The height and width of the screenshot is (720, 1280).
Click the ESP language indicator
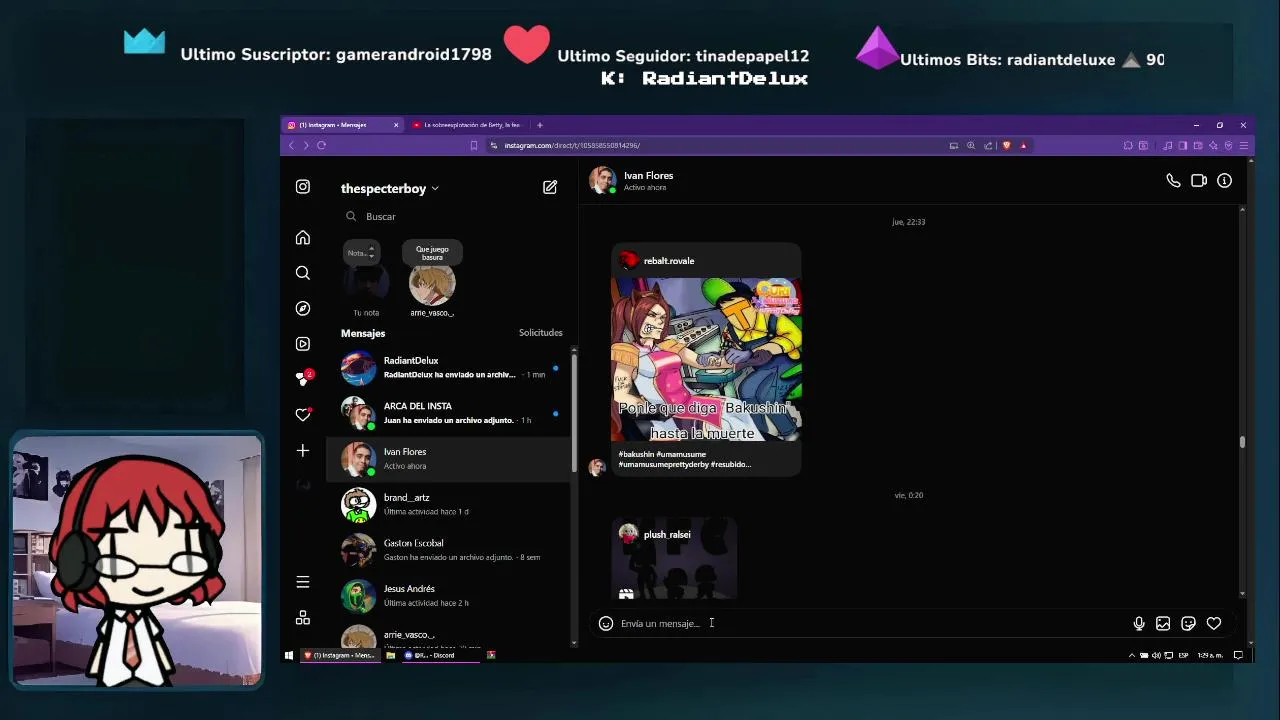tap(1184, 655)
